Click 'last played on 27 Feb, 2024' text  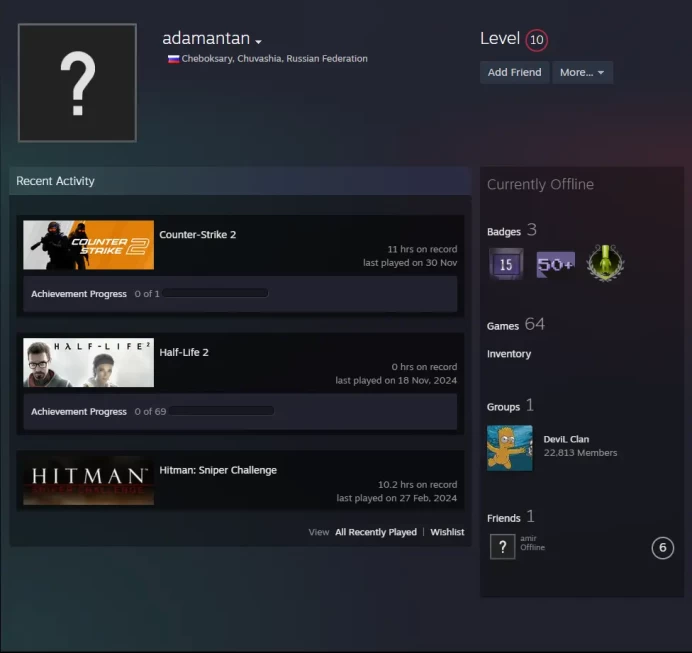coord(396,499)
